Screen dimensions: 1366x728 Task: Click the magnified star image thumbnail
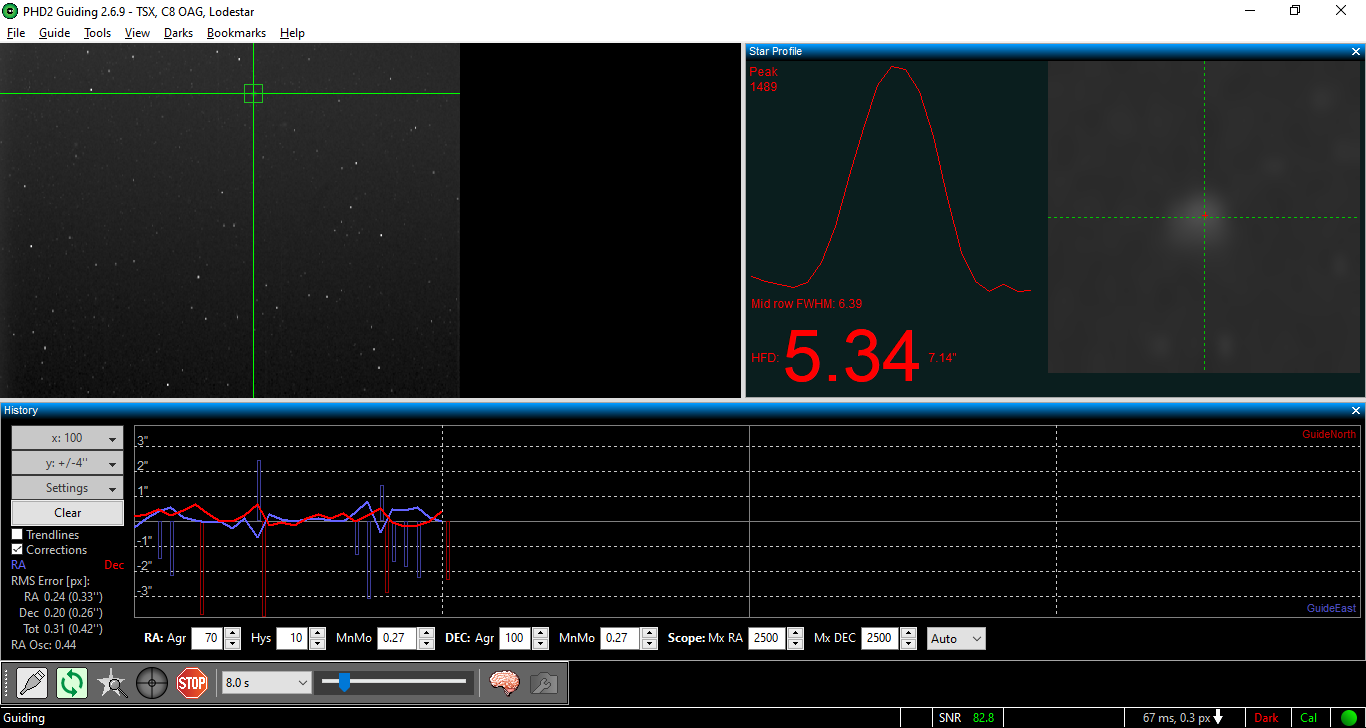[1204, 217]
